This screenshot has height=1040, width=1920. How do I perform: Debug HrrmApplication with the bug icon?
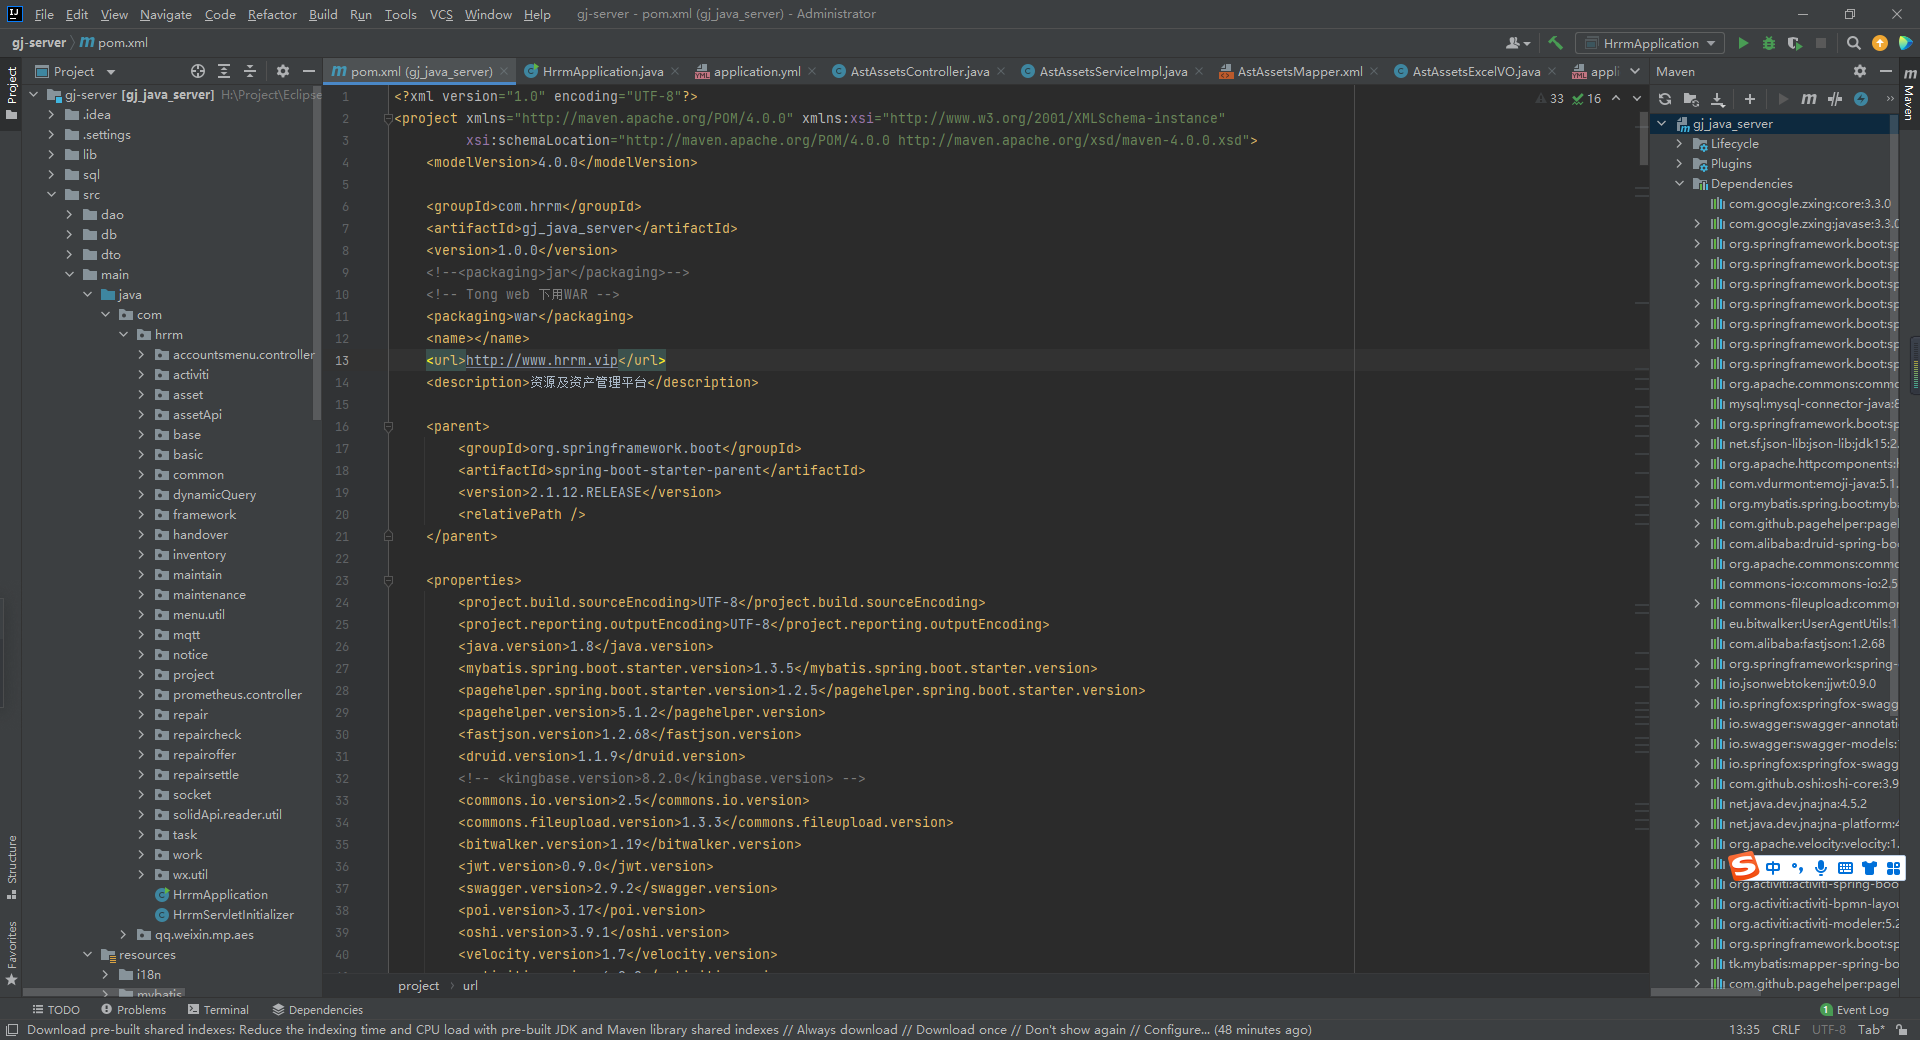[1769, 43]
